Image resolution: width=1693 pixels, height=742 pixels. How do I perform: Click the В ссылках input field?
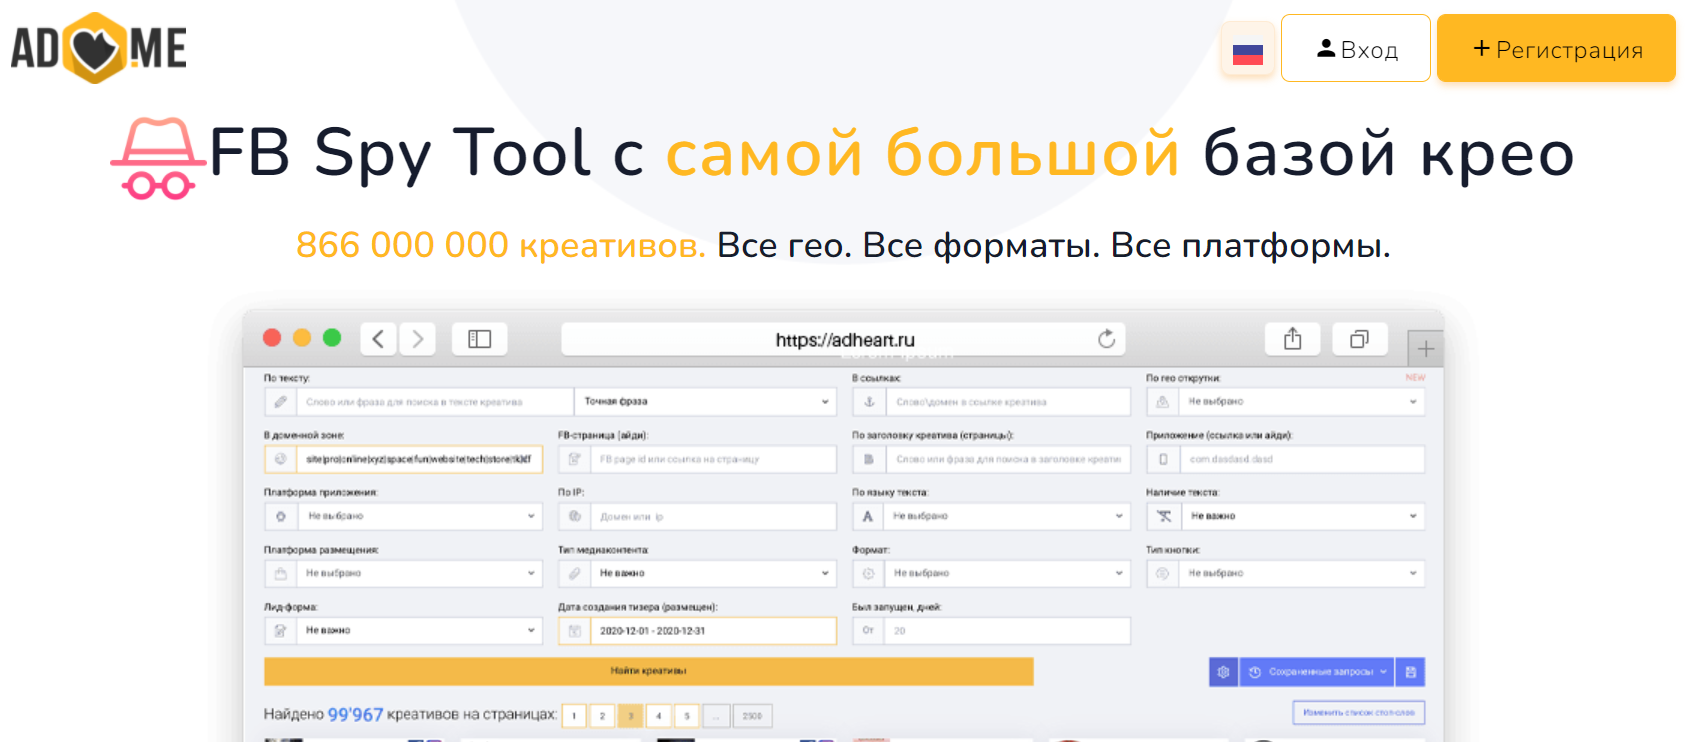tap(1008, 402)
